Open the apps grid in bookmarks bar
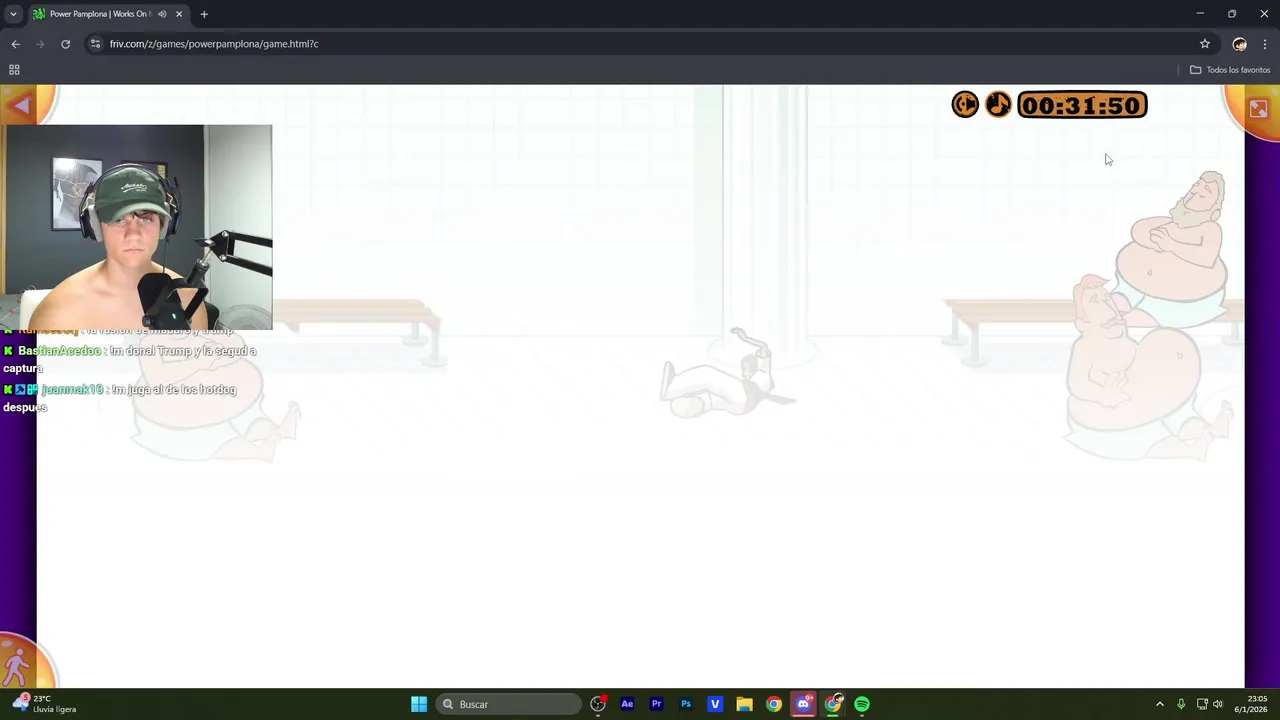1280x720 pixels. click(14, 70)
